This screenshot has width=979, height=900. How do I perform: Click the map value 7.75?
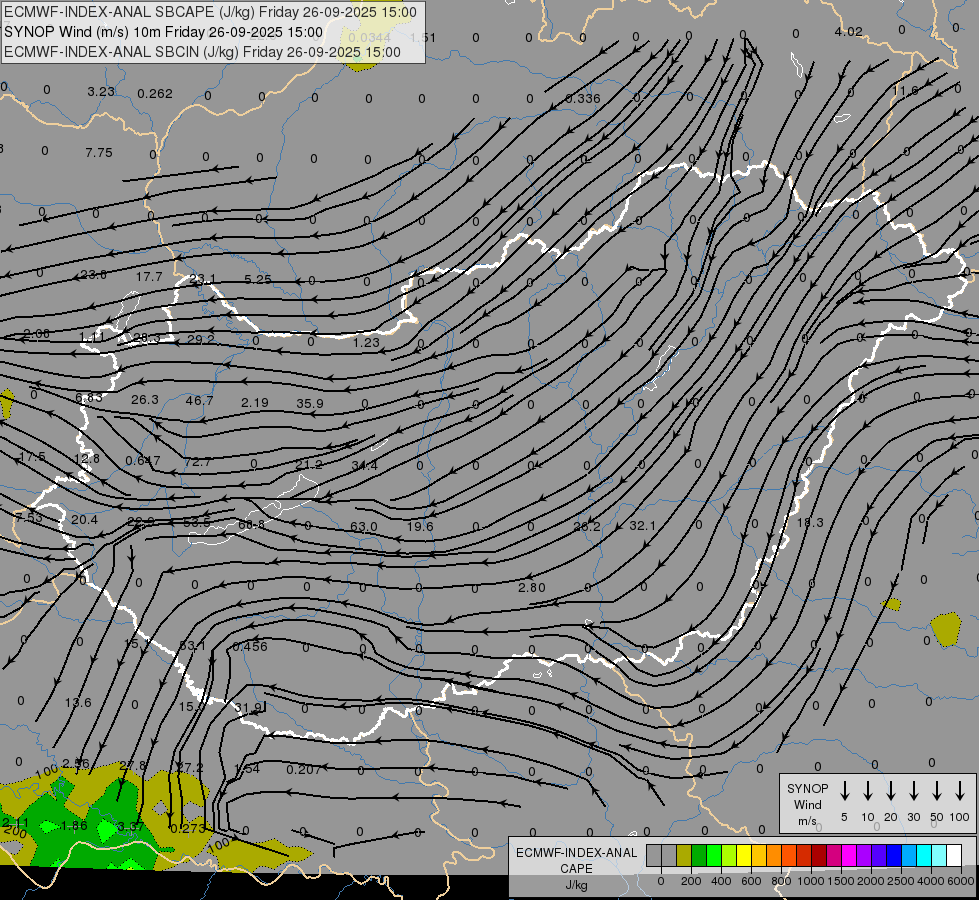point(99,152)
